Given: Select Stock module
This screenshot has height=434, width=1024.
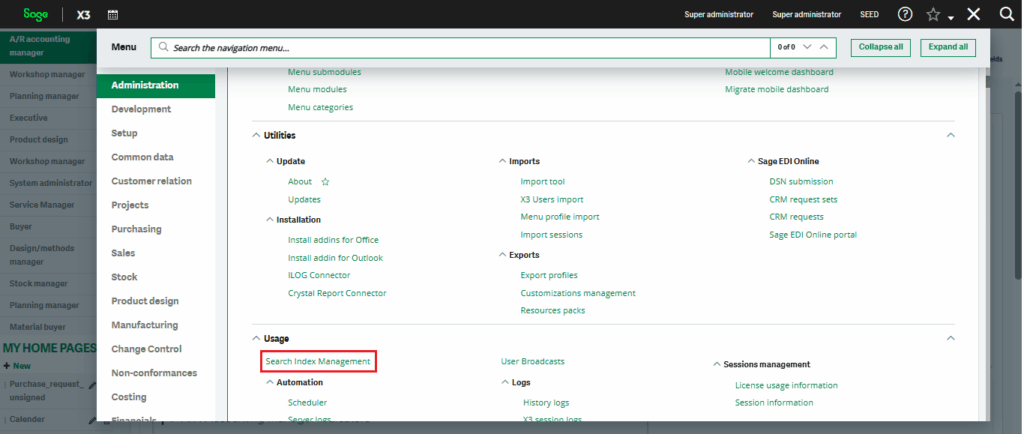Looking at the screenshot, I should pos(124,277).
